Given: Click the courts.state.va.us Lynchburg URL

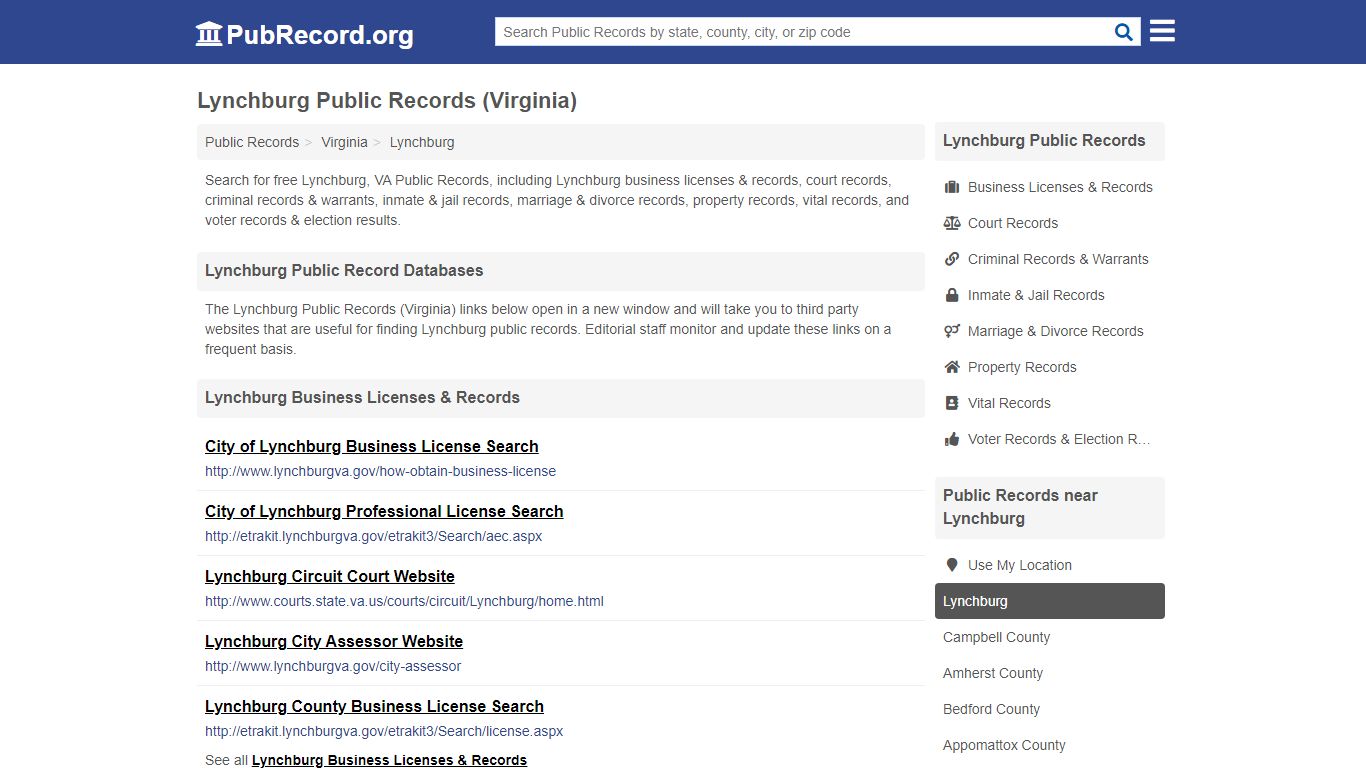Looking at the screenshot, I should point(404,601).
